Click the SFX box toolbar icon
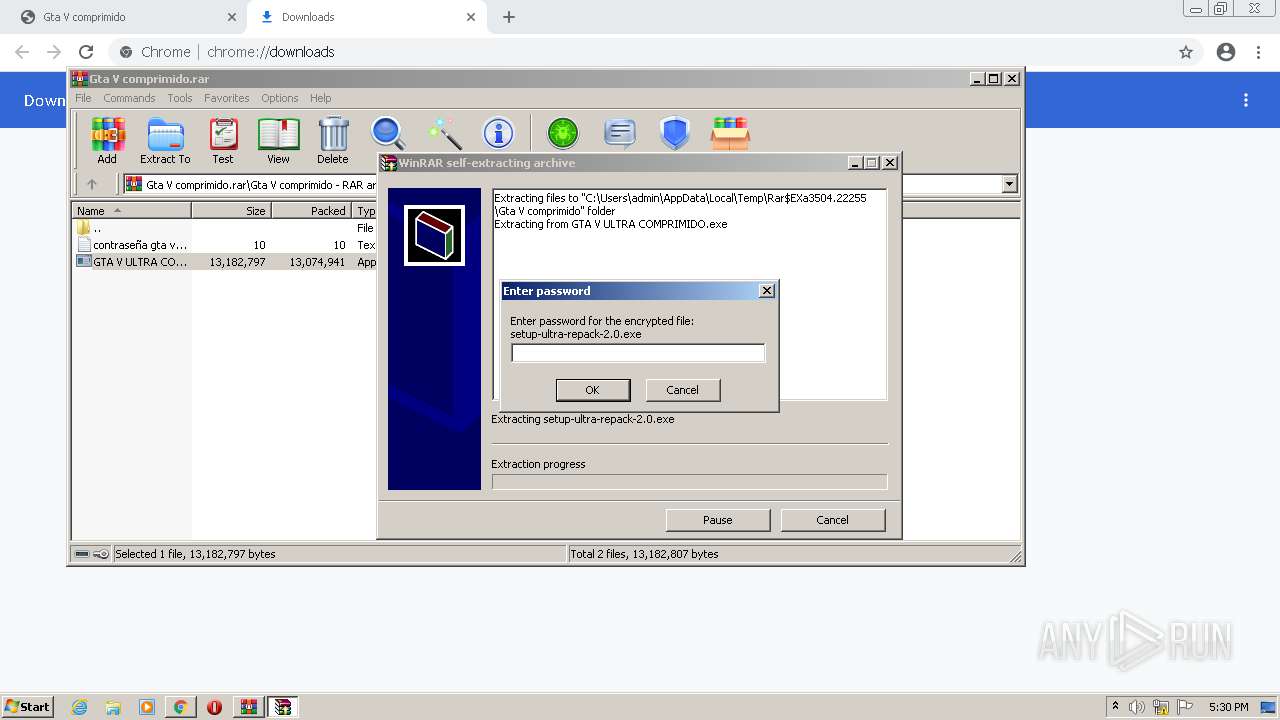Image resolution: width=1280 pixels, height=720 pixels. (x=730, y=133)
